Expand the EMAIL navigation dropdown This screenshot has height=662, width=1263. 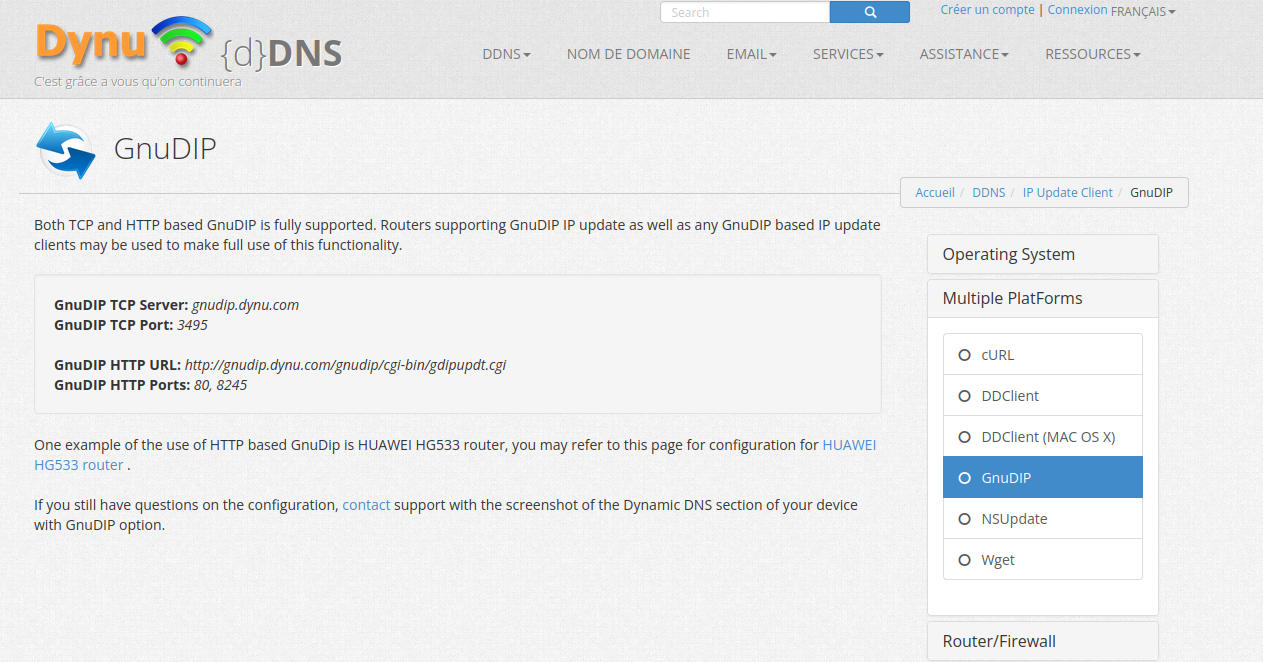[x=751, y=54]
